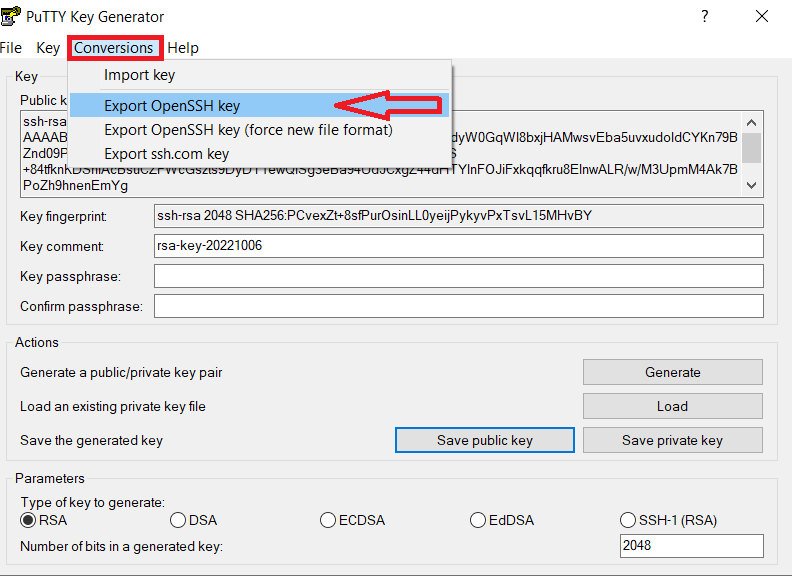This screenshot has width=792, height=576.
Task: Focus the Confirm passphrase input
Action: pos(459,306)
